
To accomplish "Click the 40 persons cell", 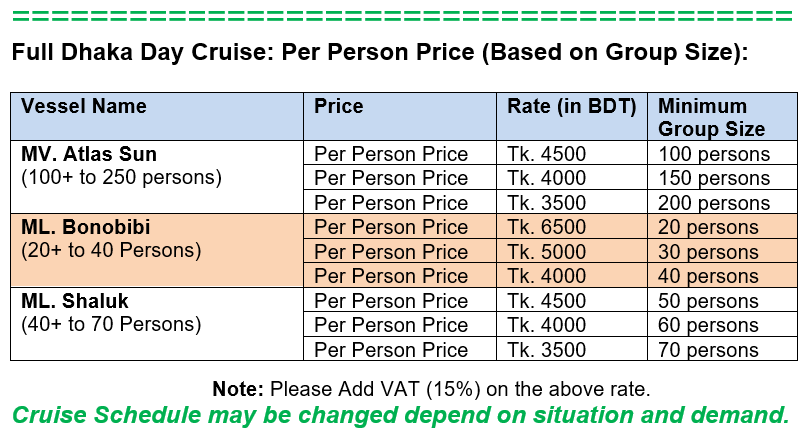I will (x=722, y=276).
